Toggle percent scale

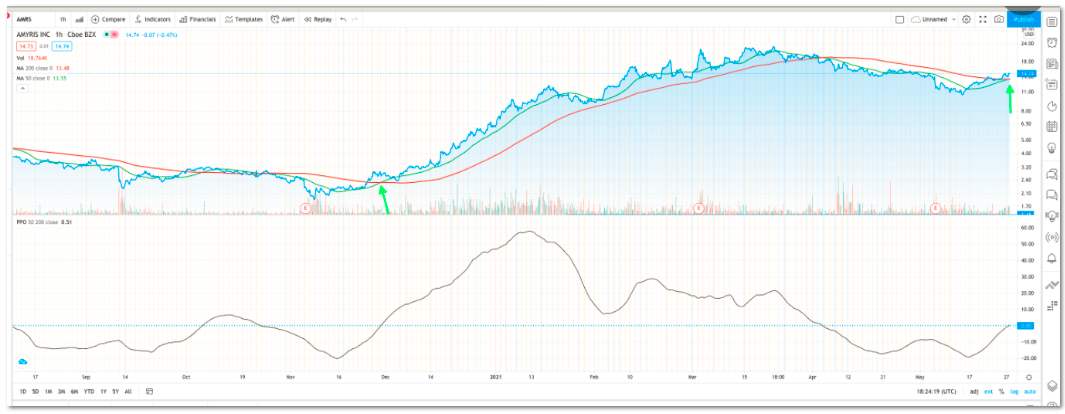pyautogui.click(x=1001, y=391)
